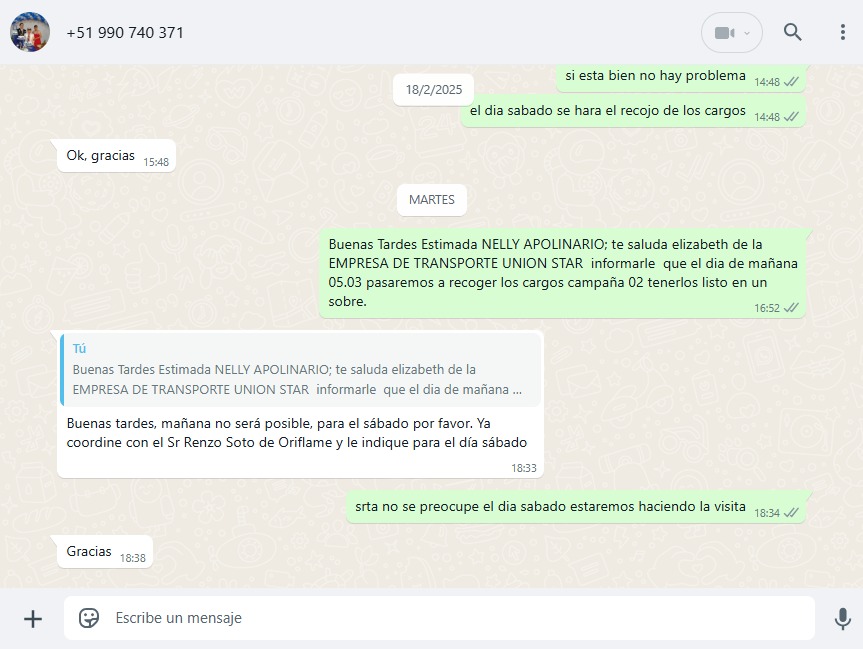
Task: Click read receipt ticks on 16:52 message
Action: tap(791, 308)
